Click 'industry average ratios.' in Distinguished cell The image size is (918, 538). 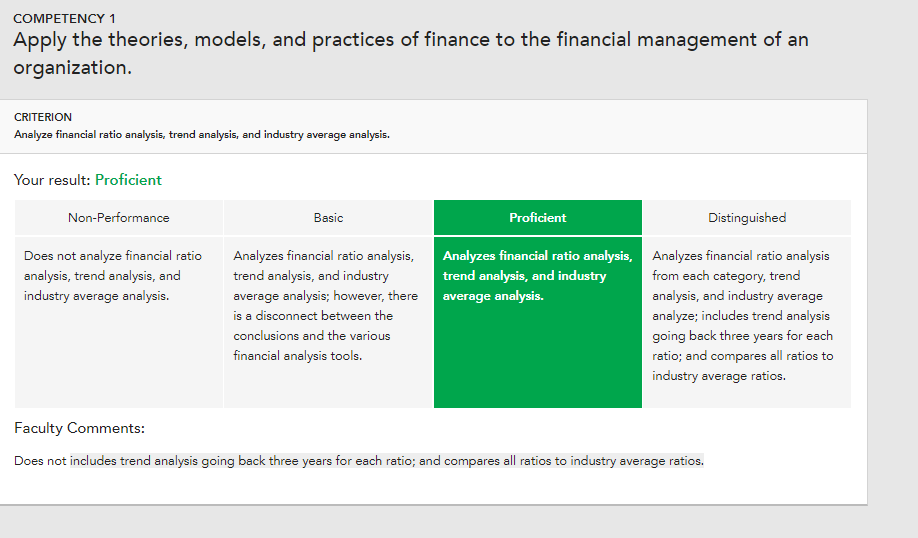click(719, 376)
